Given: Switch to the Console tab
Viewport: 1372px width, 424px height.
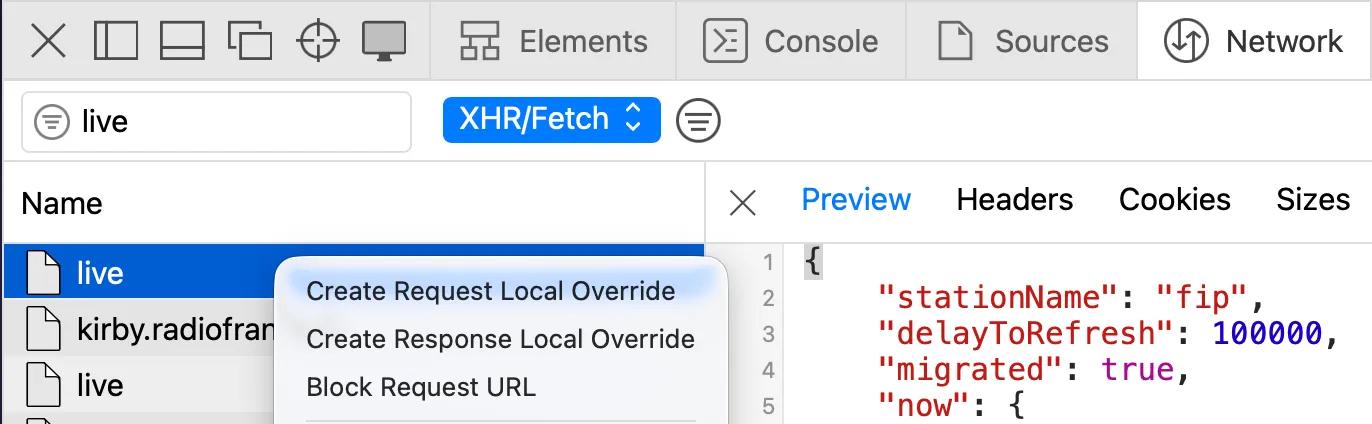Looking at the screenshot, I should pos(791,41).
